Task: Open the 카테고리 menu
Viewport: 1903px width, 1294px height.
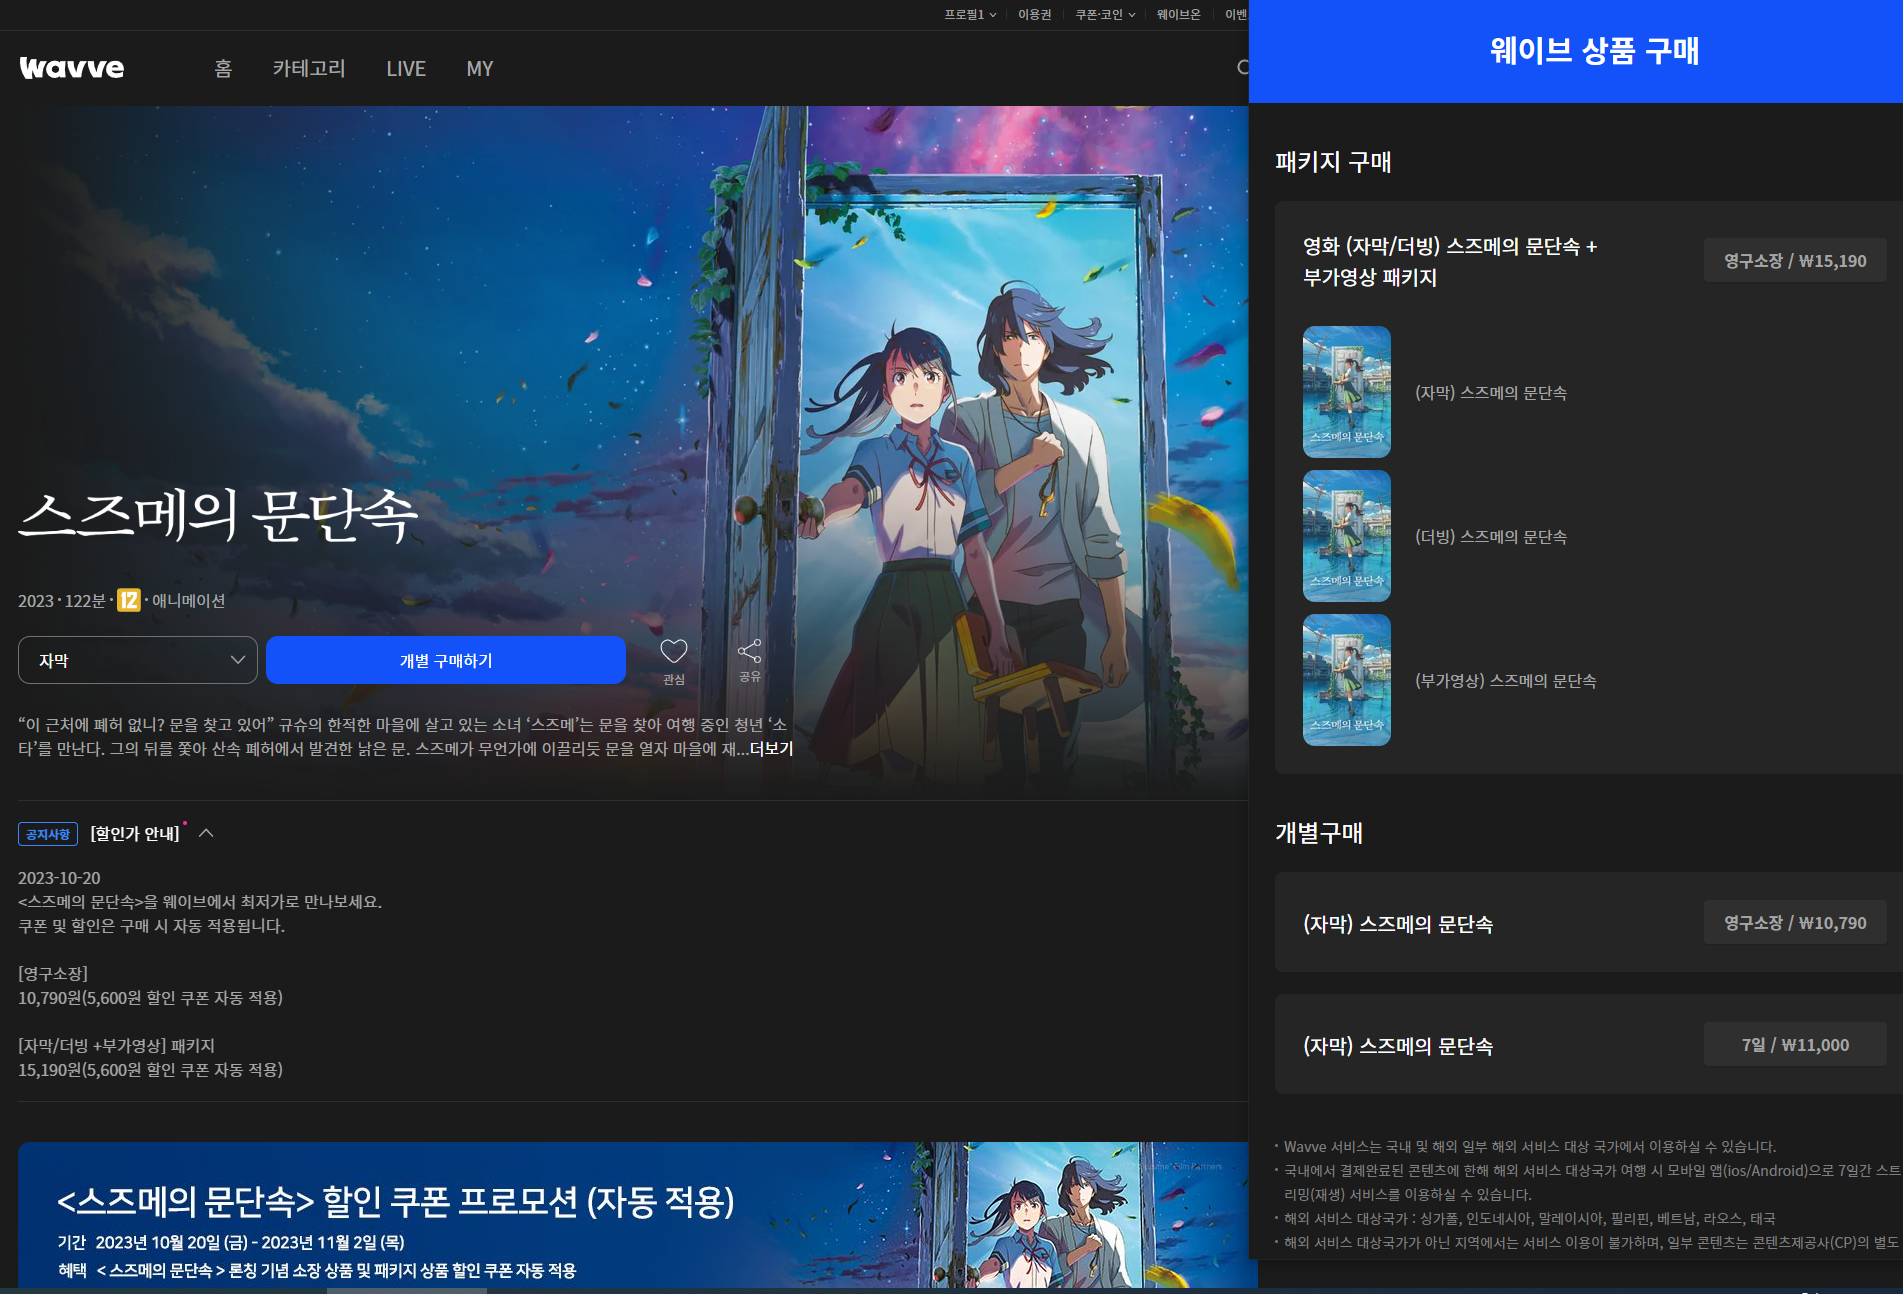Action: [309, 68]
